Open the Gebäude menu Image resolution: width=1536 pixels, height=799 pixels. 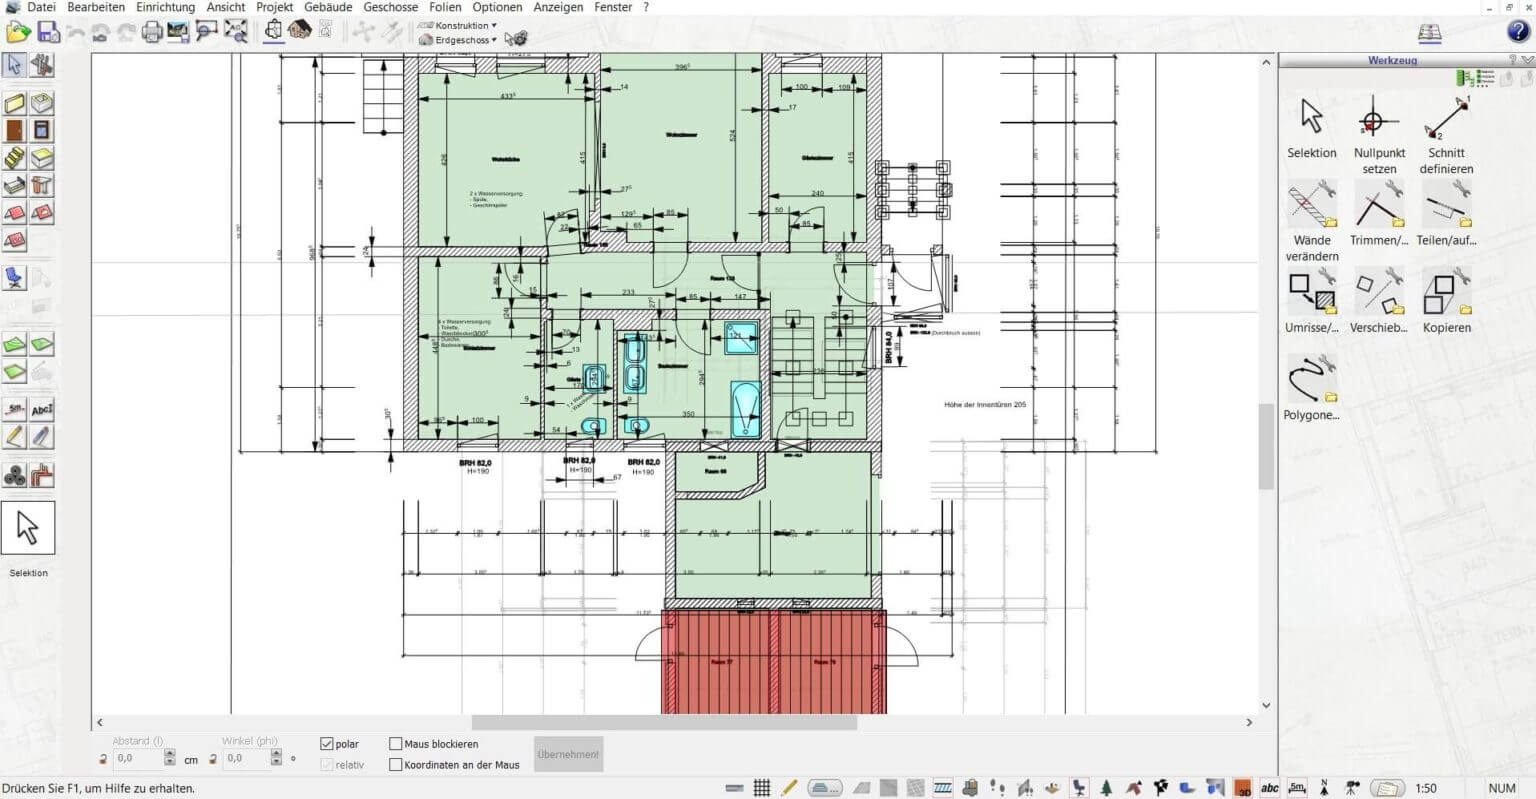328,7
